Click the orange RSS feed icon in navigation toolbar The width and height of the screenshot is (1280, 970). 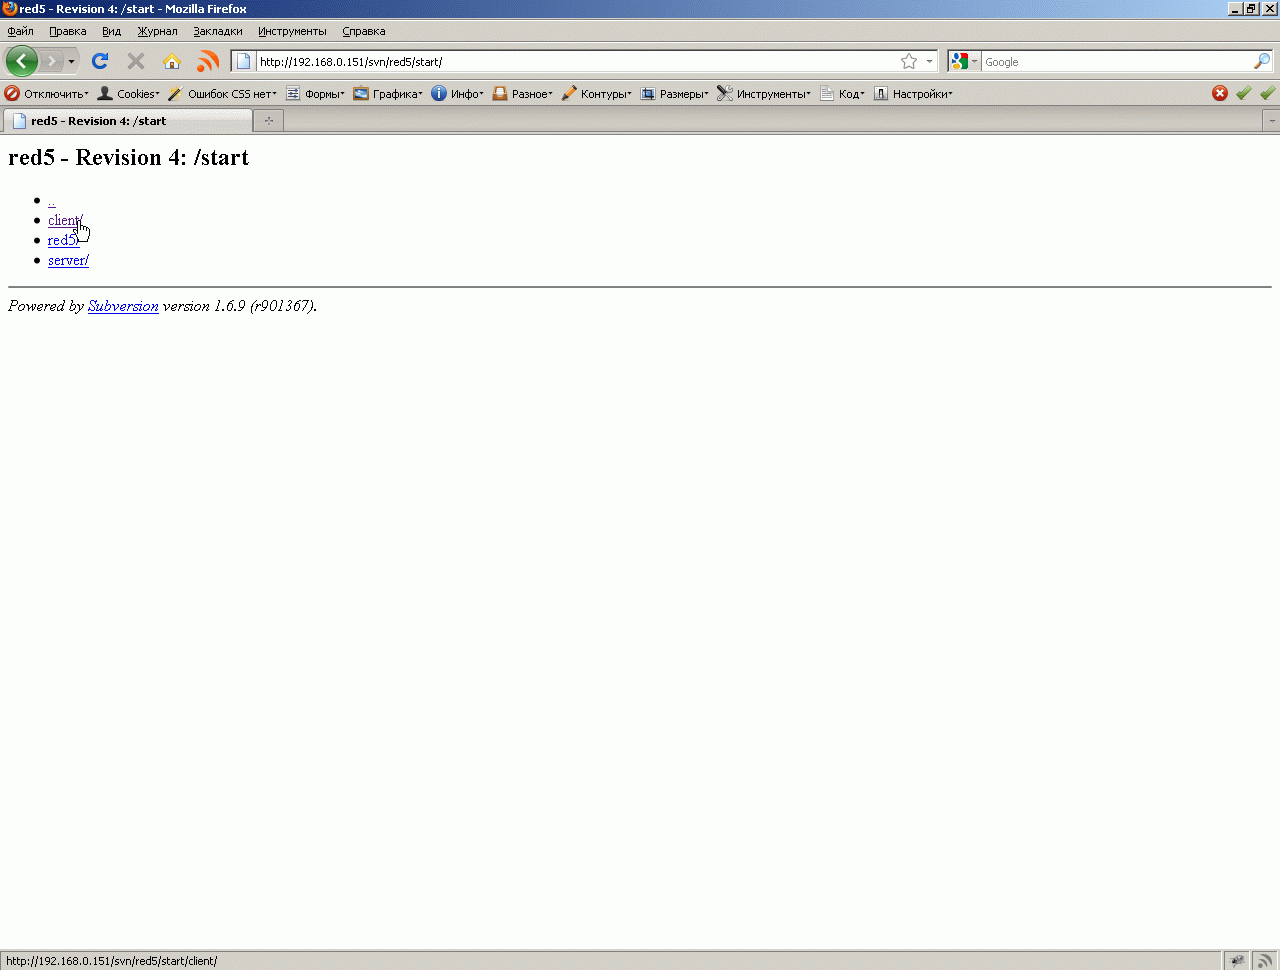pyautogui.click(x=208, y=61)
